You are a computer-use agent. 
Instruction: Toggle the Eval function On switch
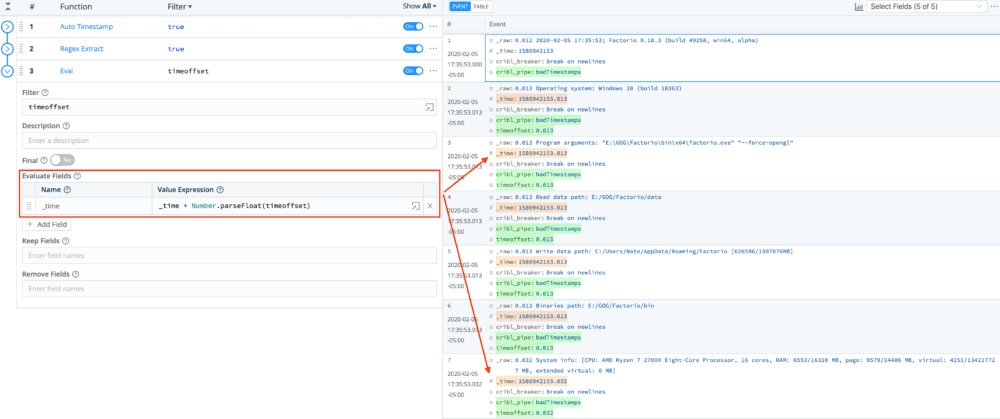point(413,71)
